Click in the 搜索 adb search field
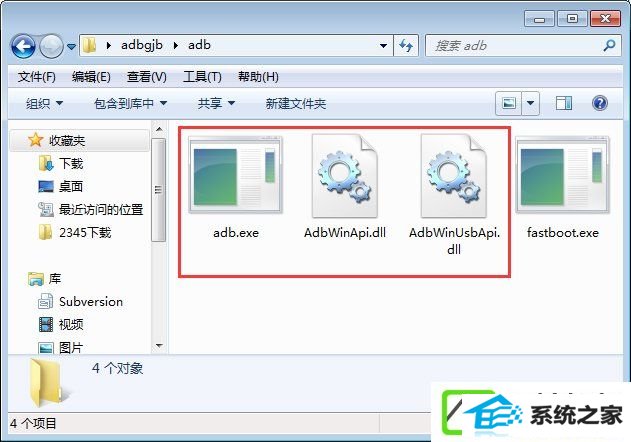 pyautogui.click(x=517, y=45)
